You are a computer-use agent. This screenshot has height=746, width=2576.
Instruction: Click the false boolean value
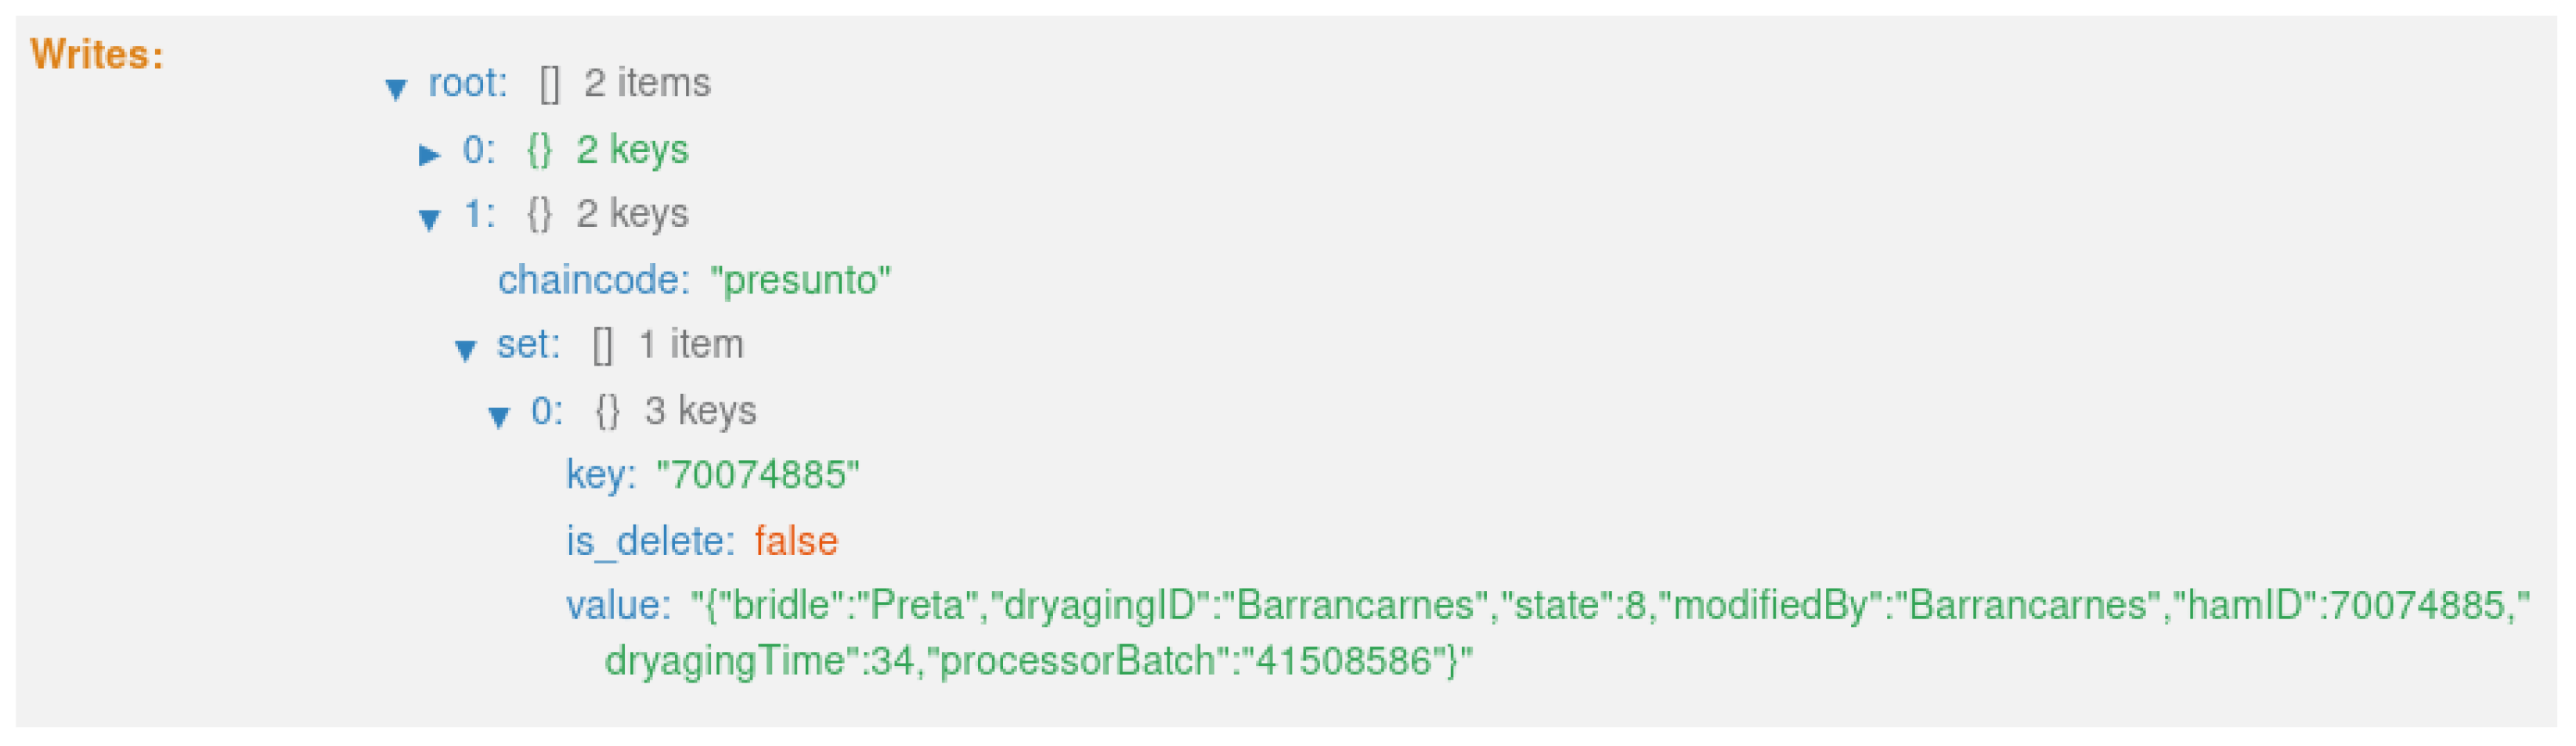click(796, 541)
